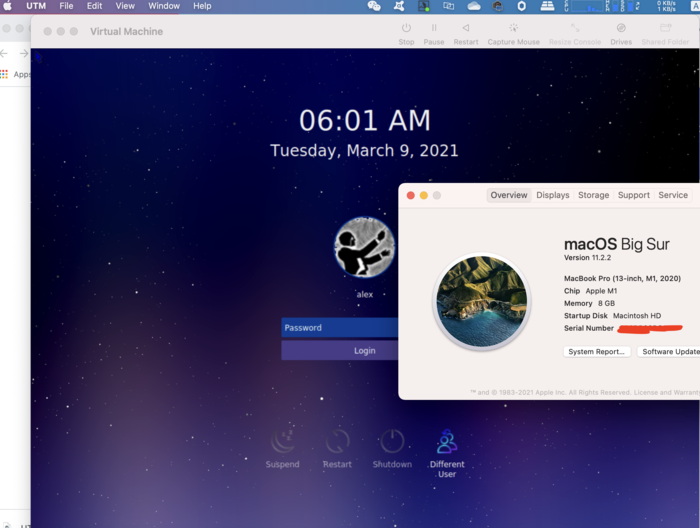Screen dimensions: 700x528
Task: Open the File menu
Action: tap(66, 6)
